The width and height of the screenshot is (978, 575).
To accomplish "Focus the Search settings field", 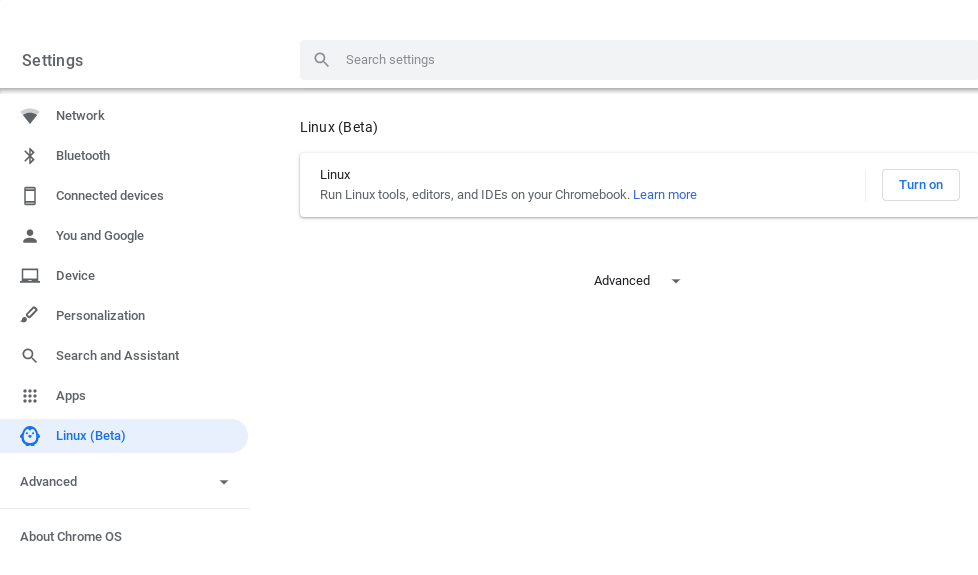I will tap(639, 60).
